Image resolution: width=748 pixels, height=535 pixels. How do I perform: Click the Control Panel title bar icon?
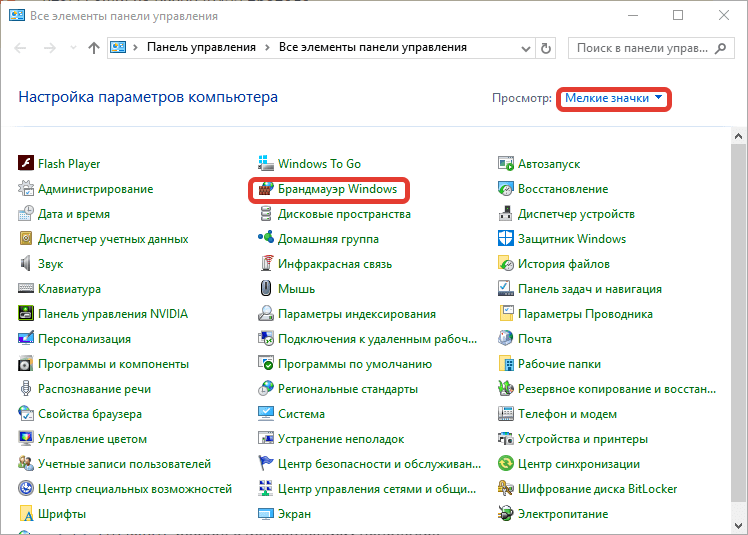(17, 15)
